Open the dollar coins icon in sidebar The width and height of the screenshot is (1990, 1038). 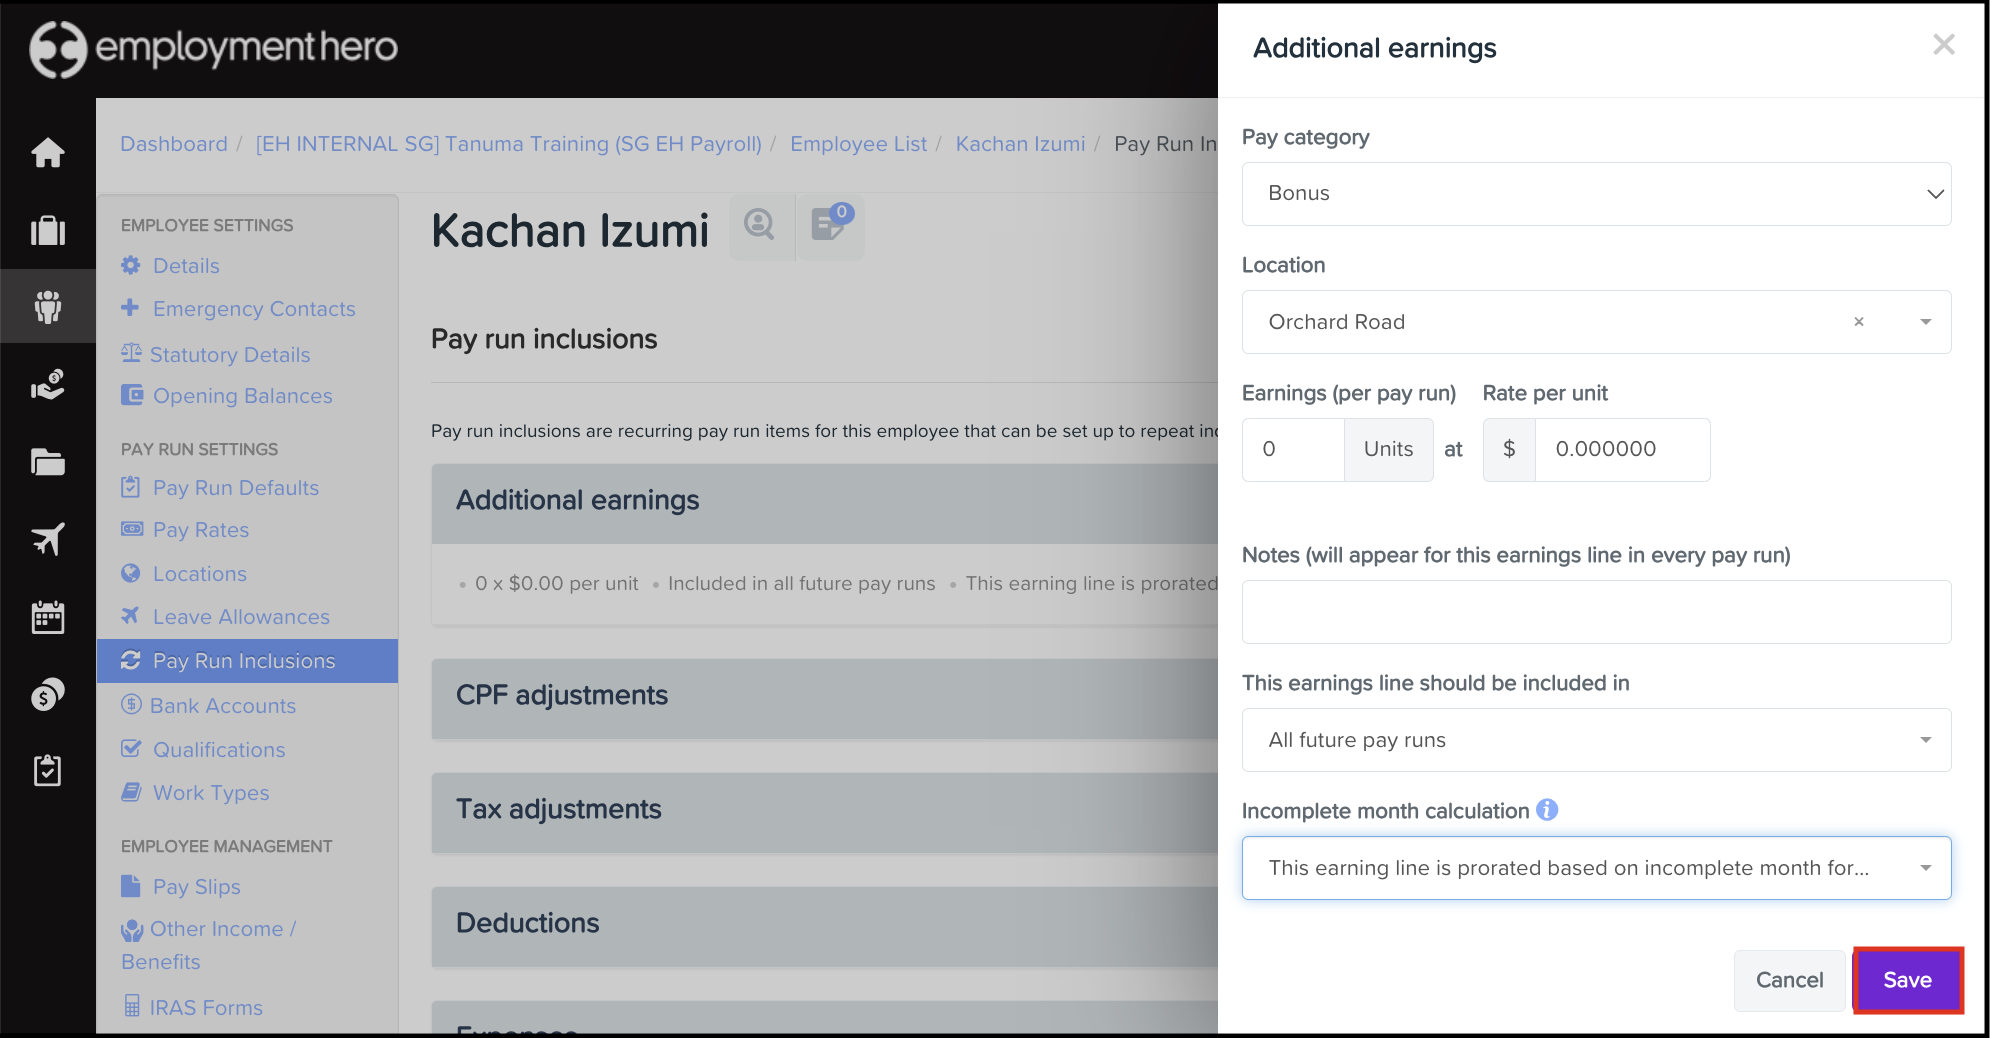click(x=48, y=694)
